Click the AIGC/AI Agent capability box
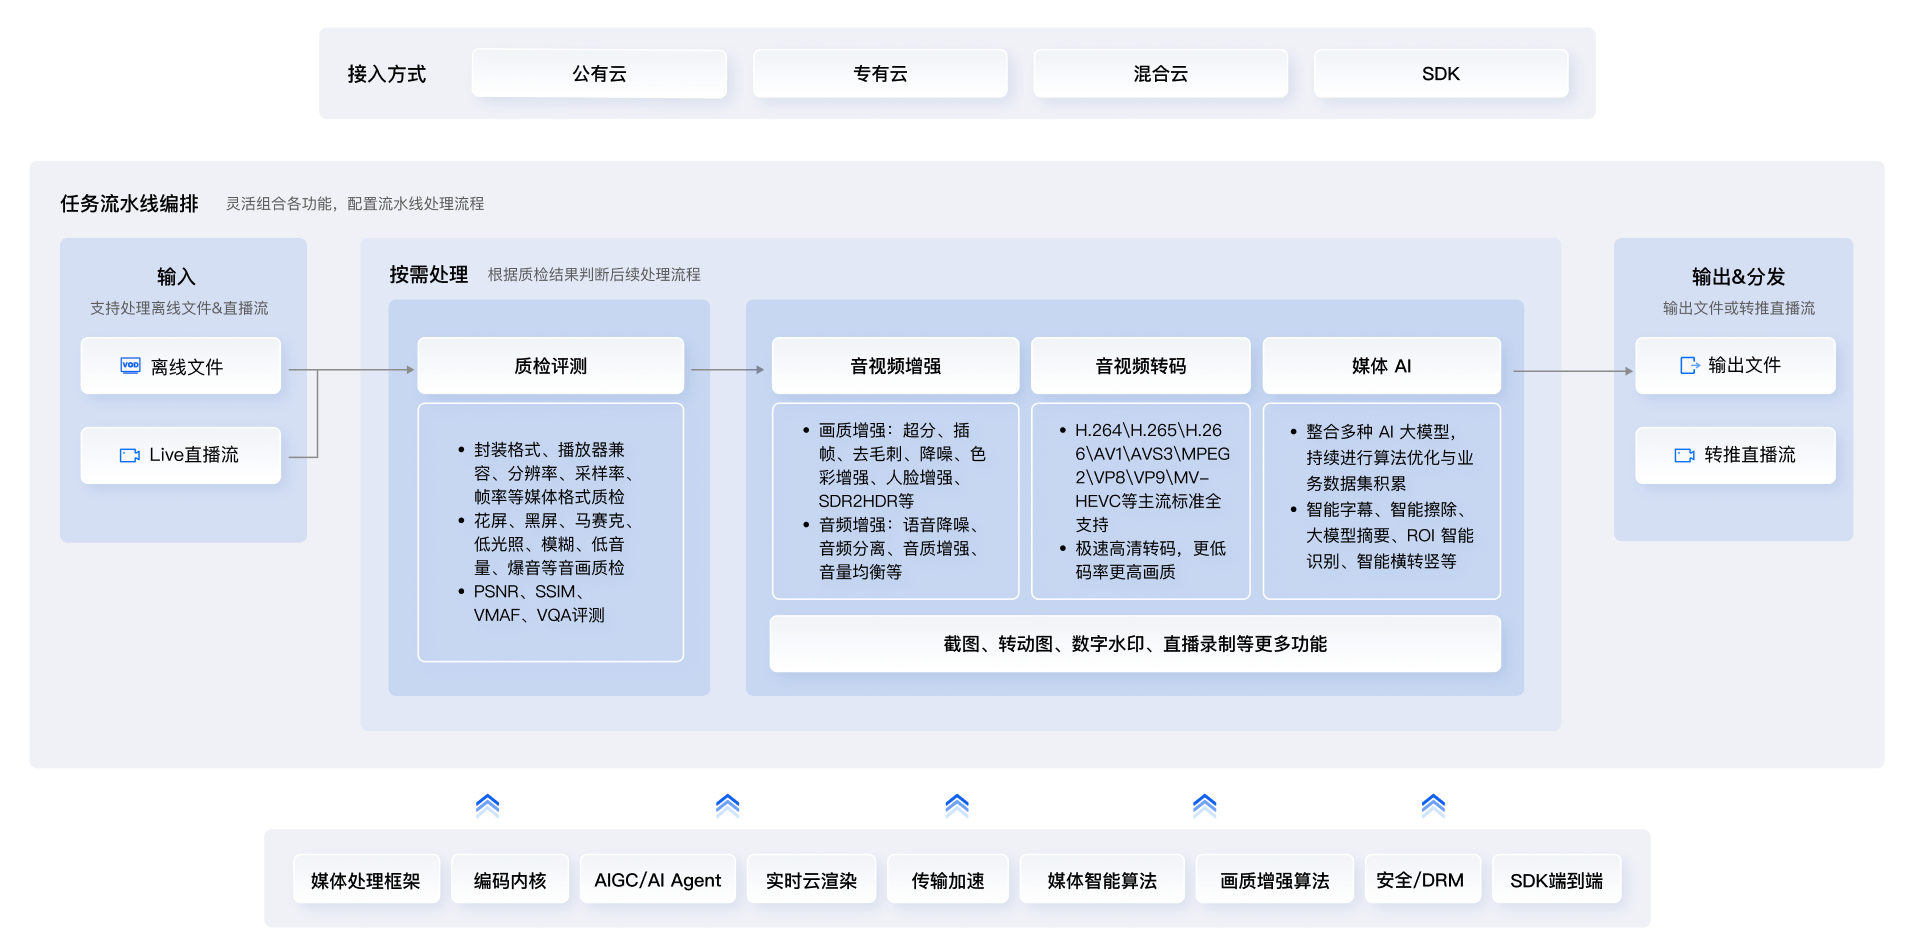This screenshot has width=1914, height=948. point(657,880)
